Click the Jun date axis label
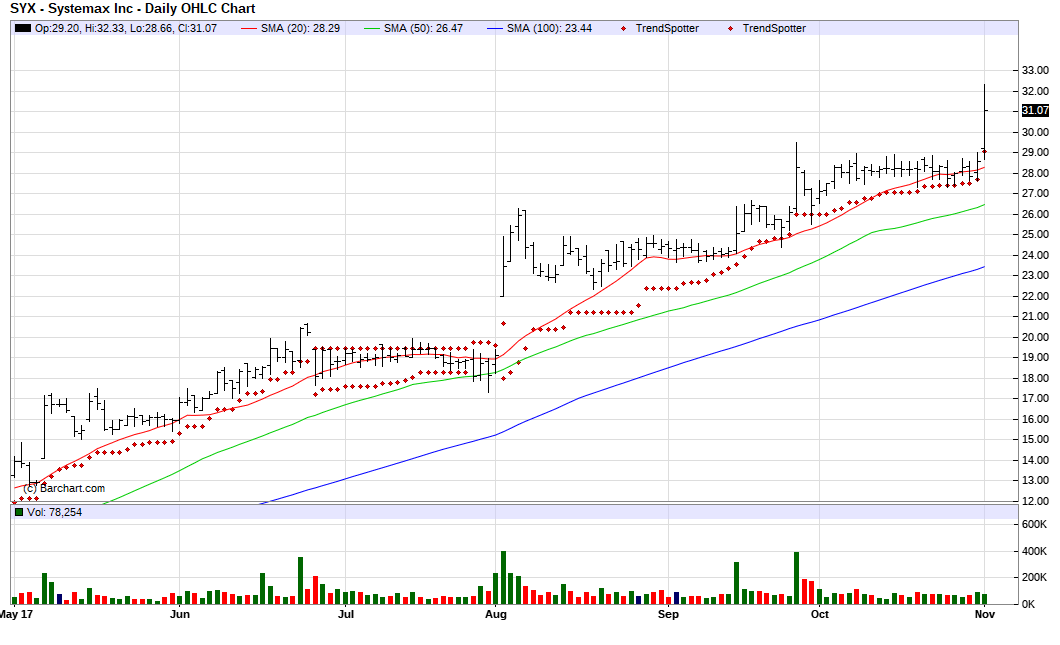This screenshot has width=1060, height=645. coord(180,615)
